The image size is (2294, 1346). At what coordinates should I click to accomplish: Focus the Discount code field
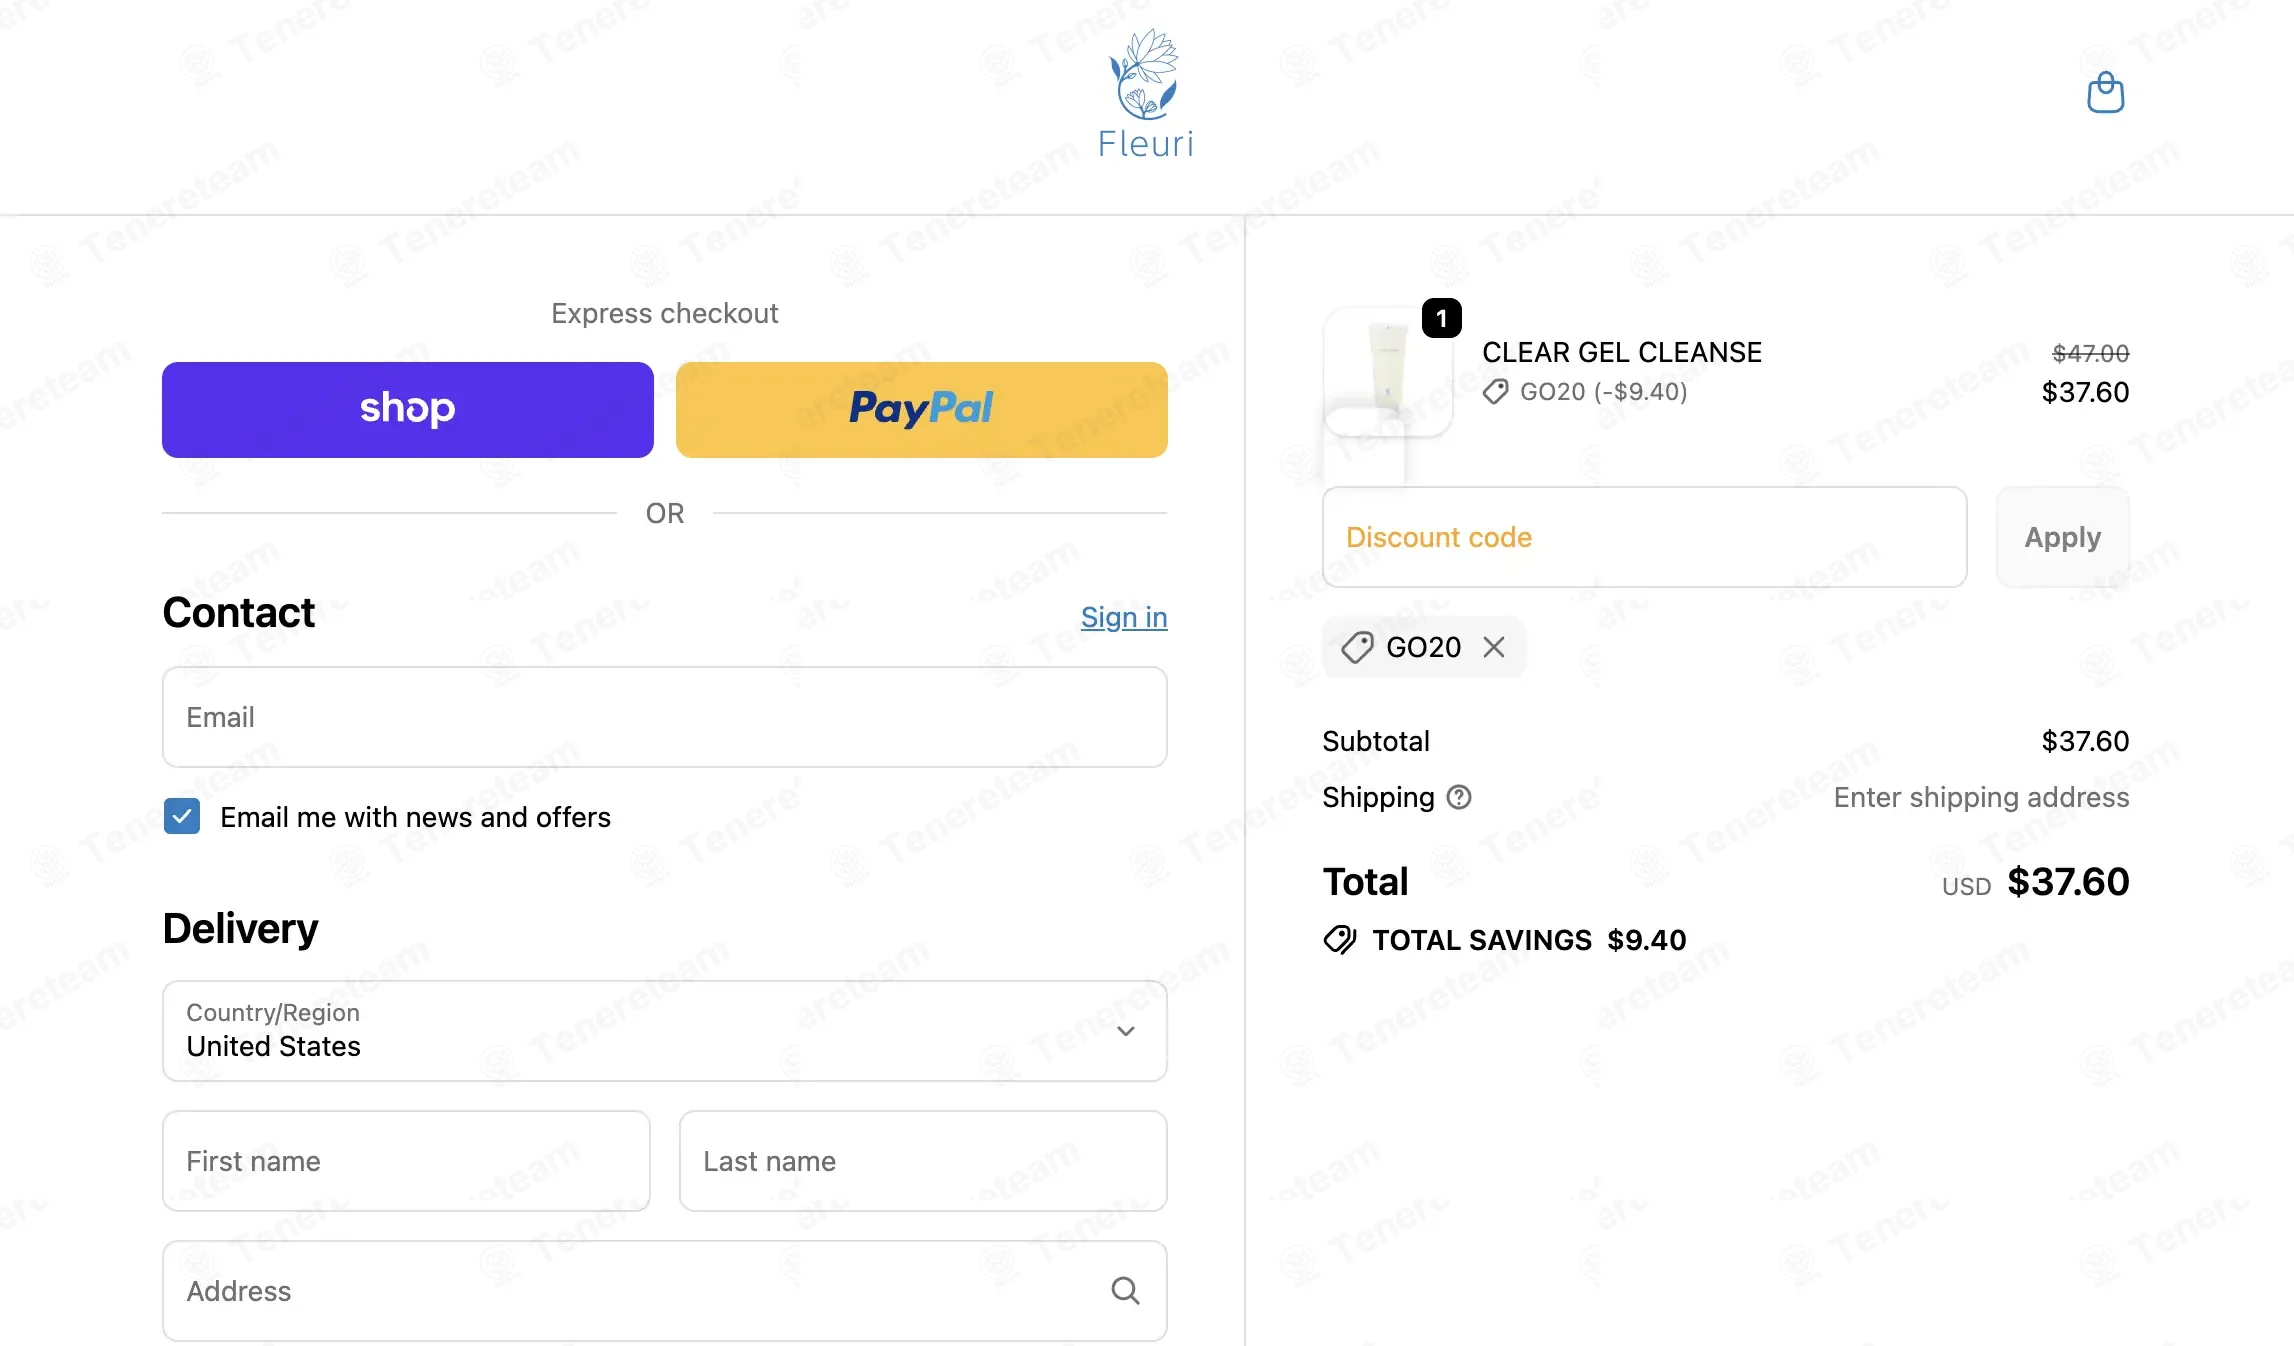1645,537
